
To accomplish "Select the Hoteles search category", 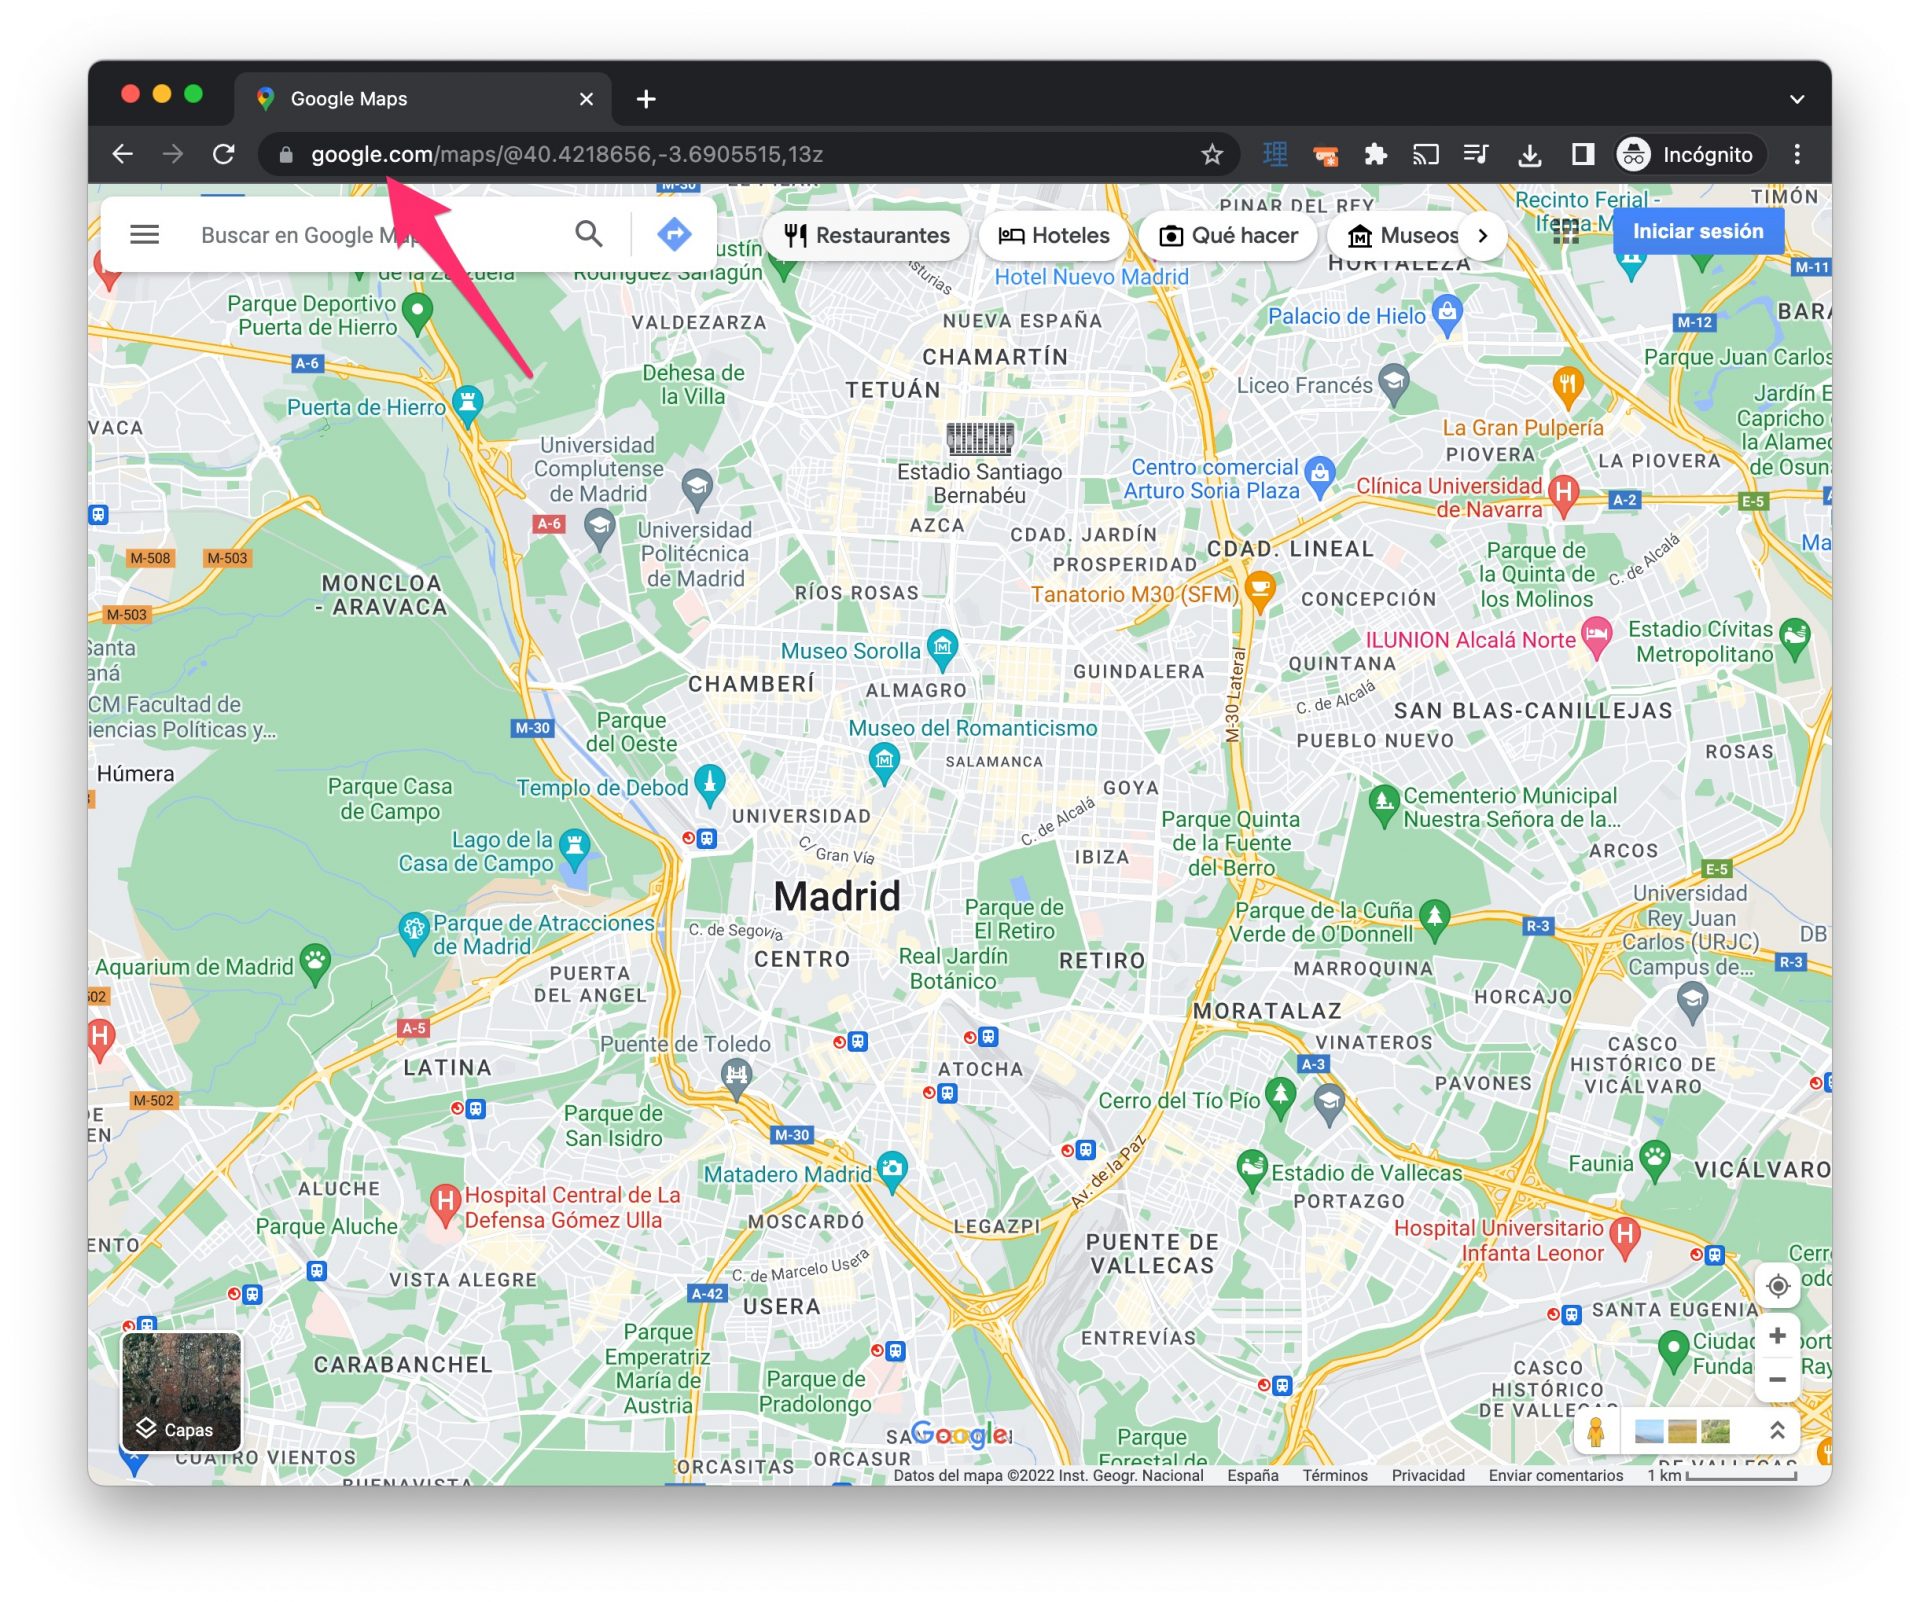I will (x=1053, y=236).
